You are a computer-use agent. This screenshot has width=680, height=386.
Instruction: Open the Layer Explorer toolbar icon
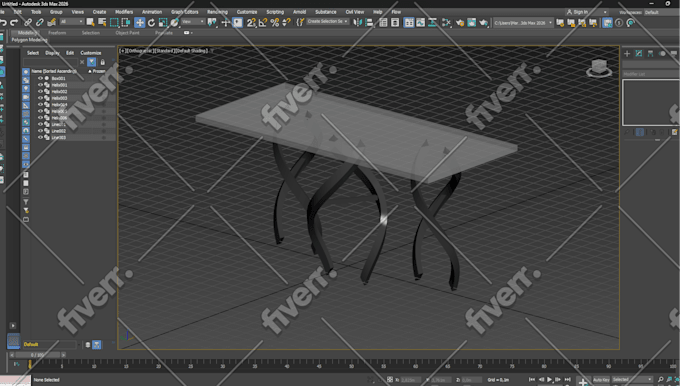(x=395, y=22)
